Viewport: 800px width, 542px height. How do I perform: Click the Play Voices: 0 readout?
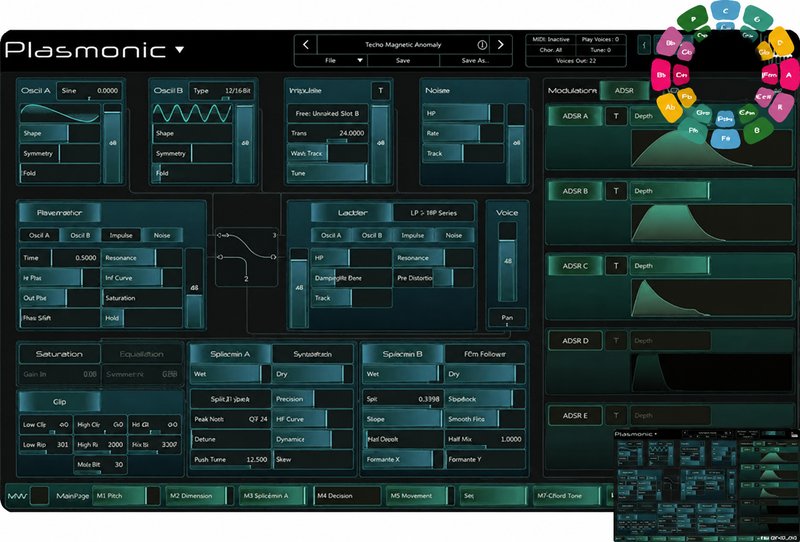point(601,39)
